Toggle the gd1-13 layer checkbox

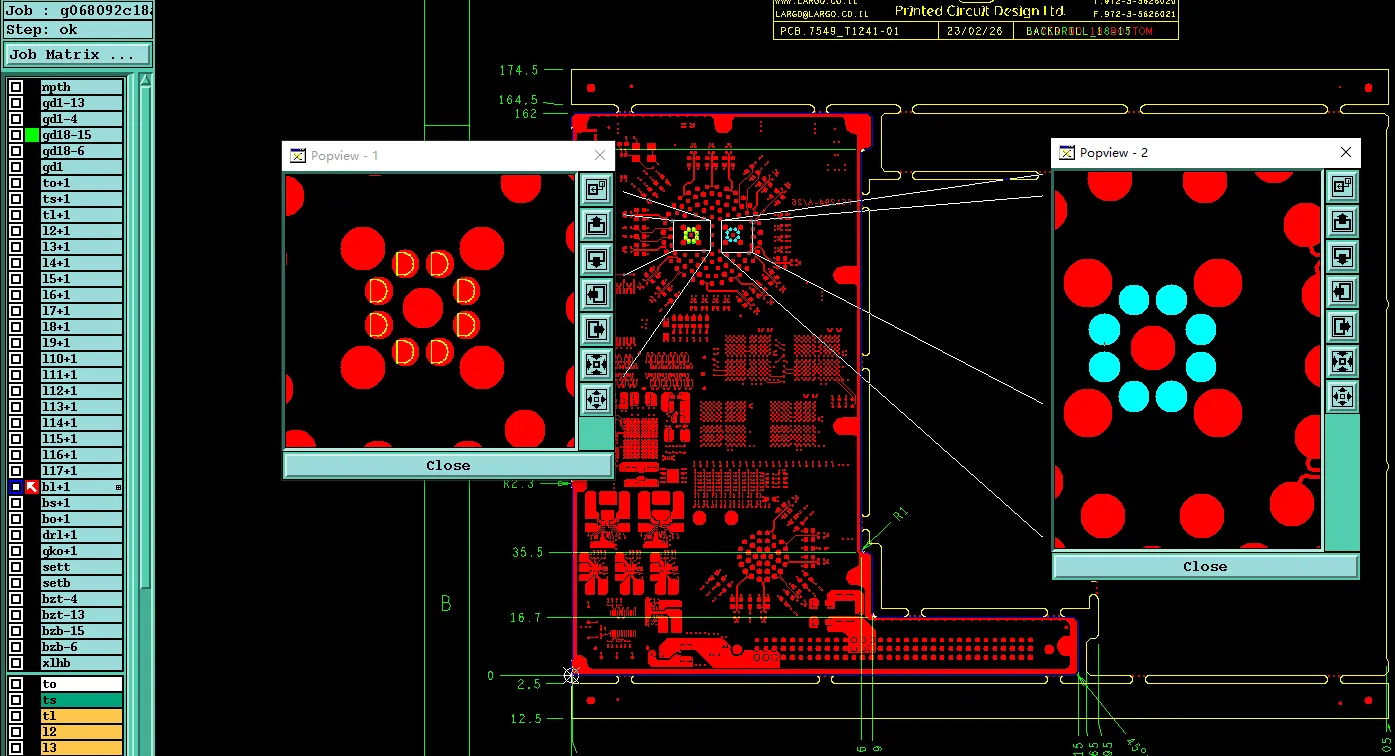point(16,103)
